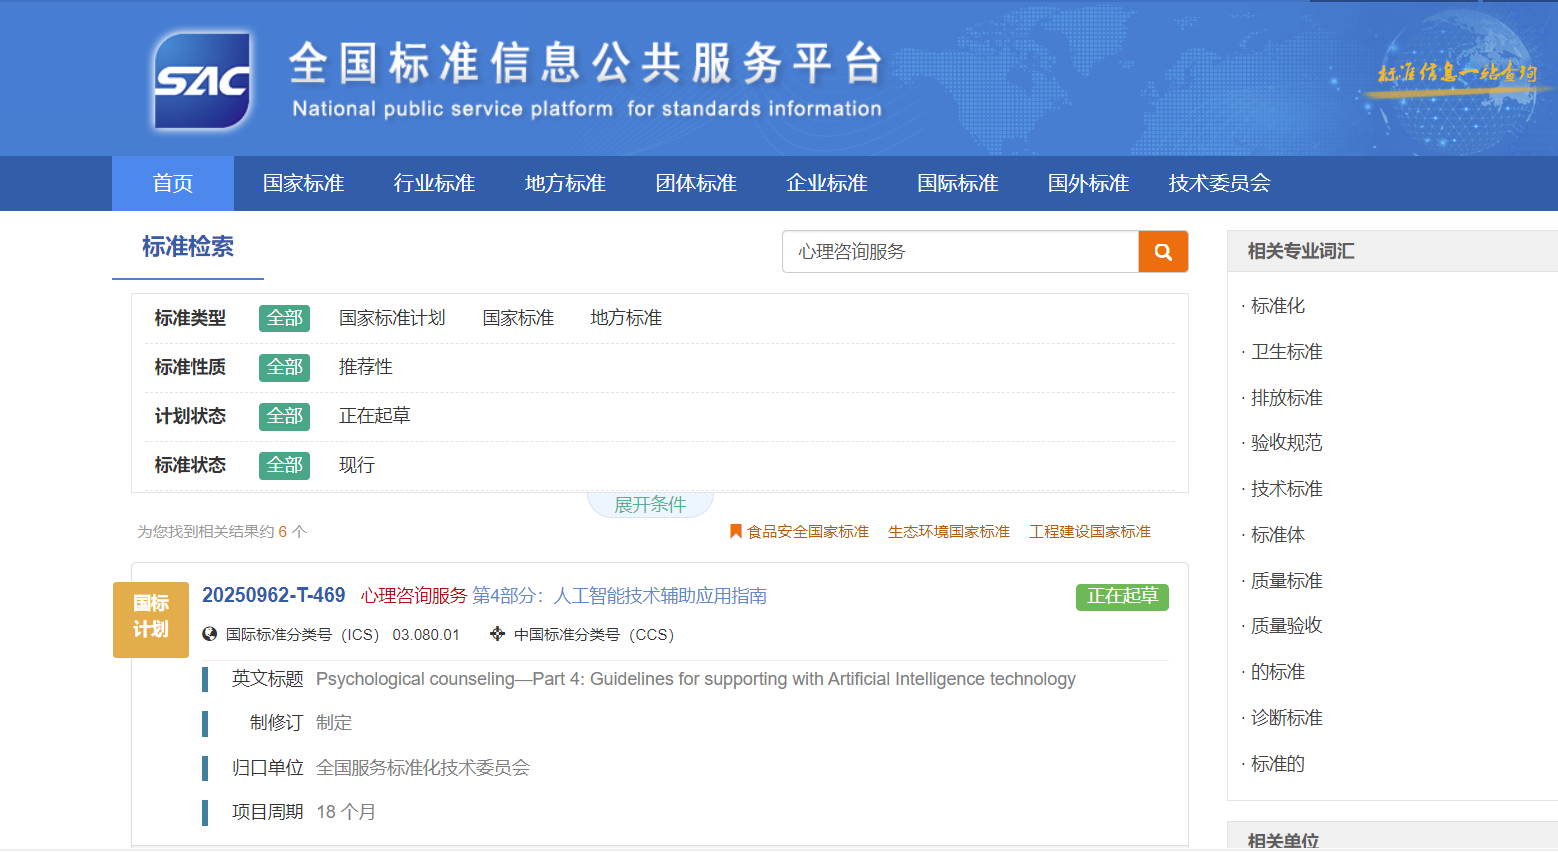Filter by 现行 standard status

pos(356,465)
